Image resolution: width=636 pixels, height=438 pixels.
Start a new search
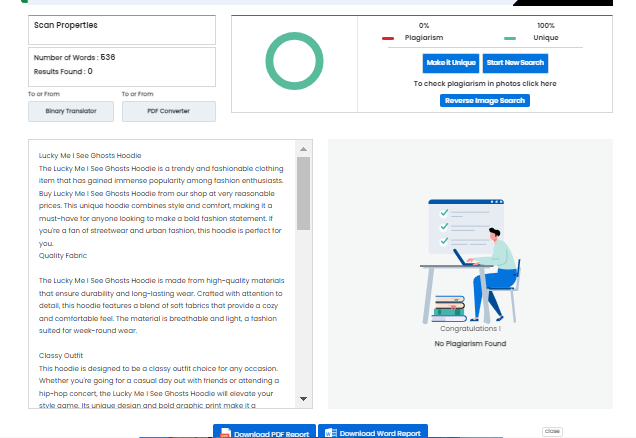coord(515,63)
